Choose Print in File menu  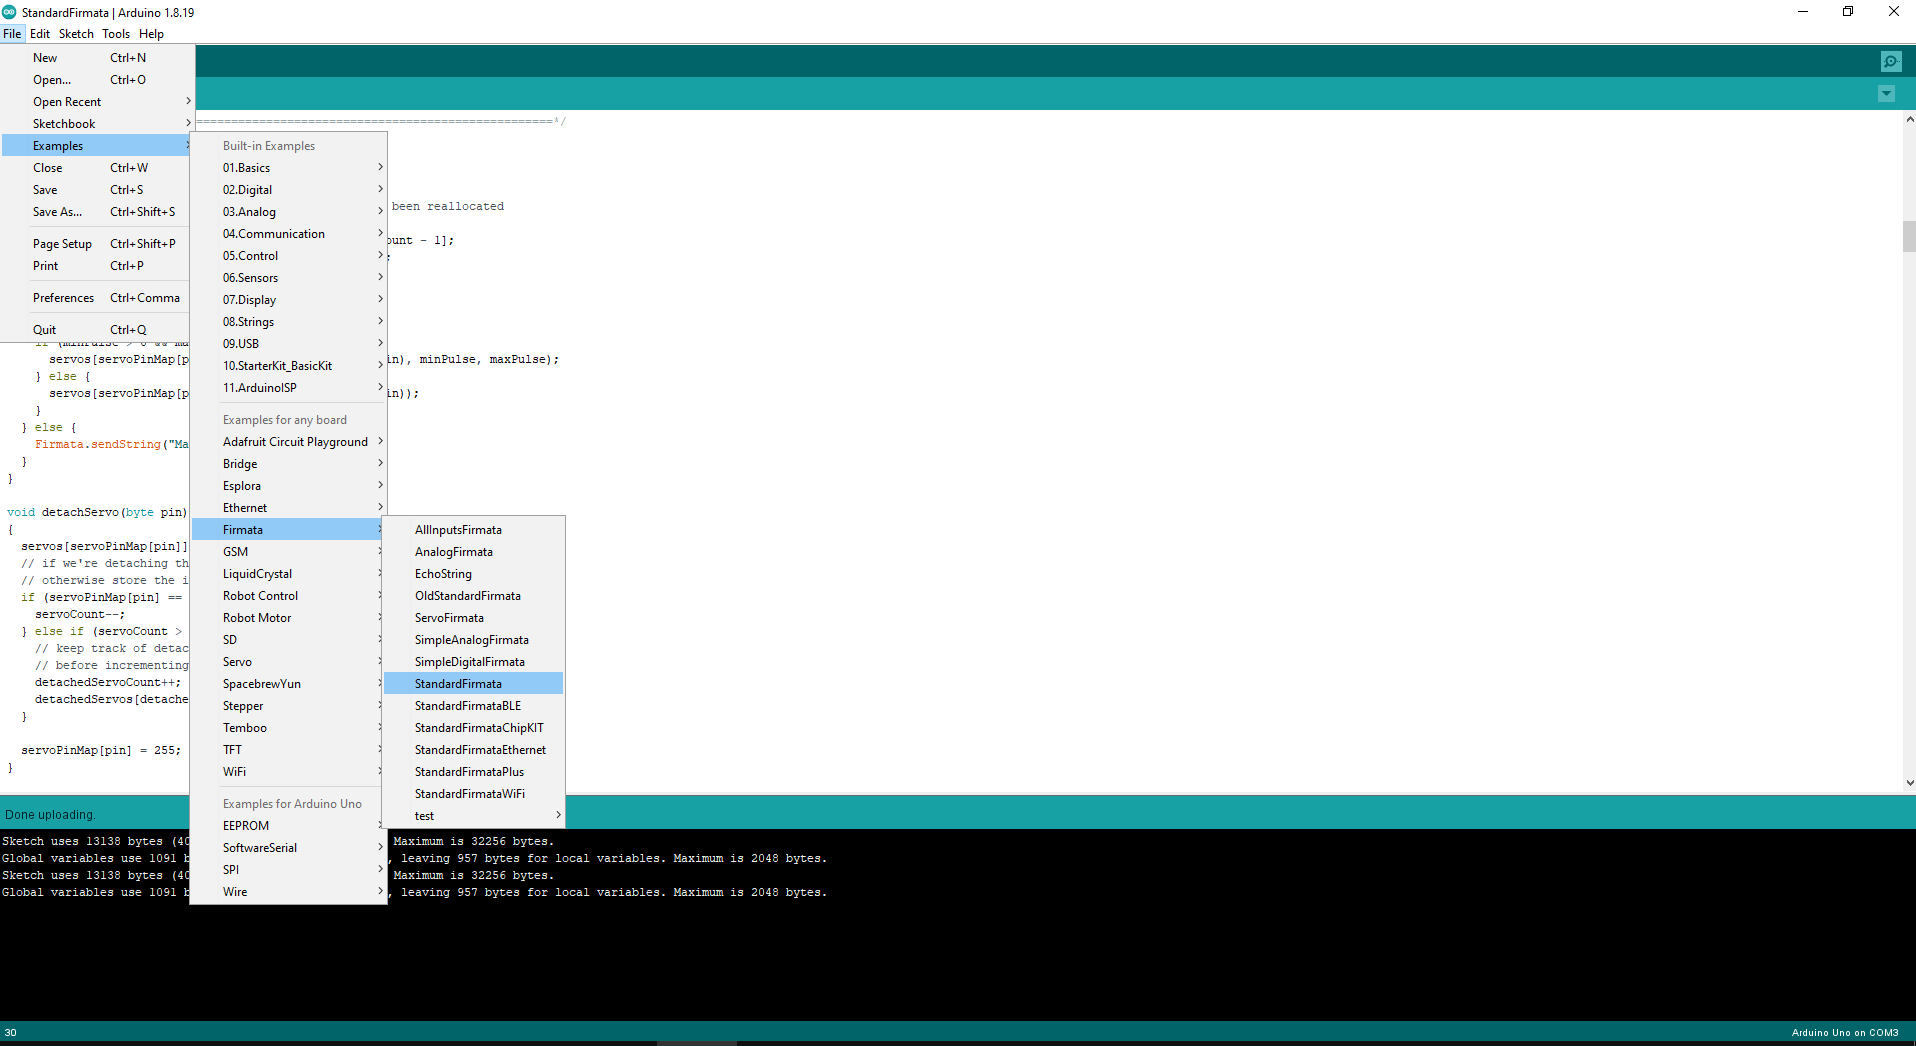click(x=97, y=266)
